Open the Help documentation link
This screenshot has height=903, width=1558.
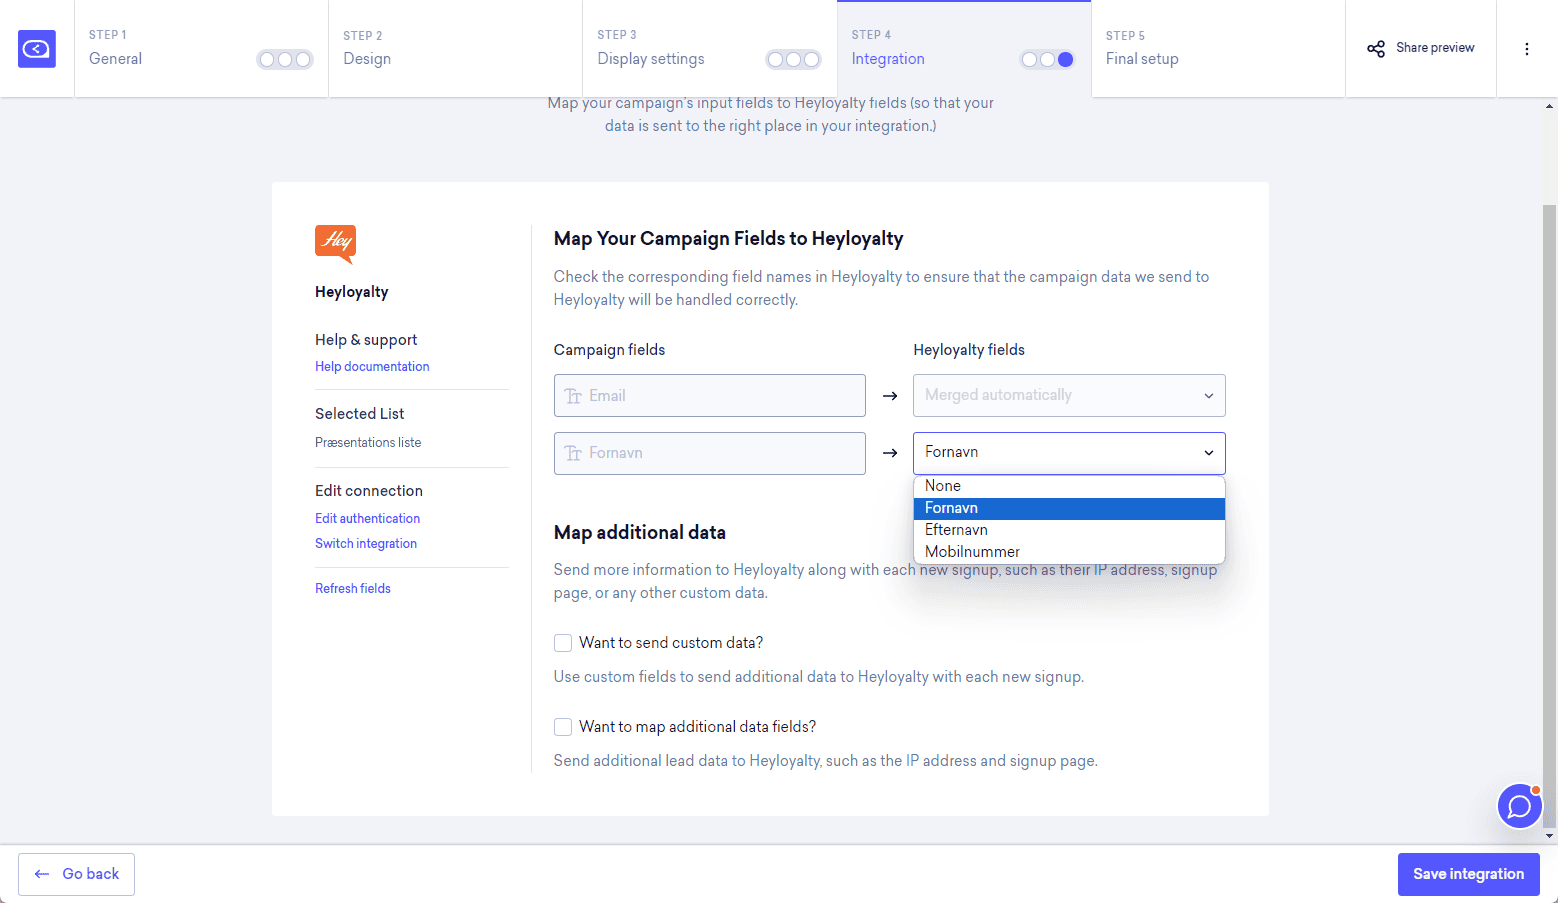point(372,367)
